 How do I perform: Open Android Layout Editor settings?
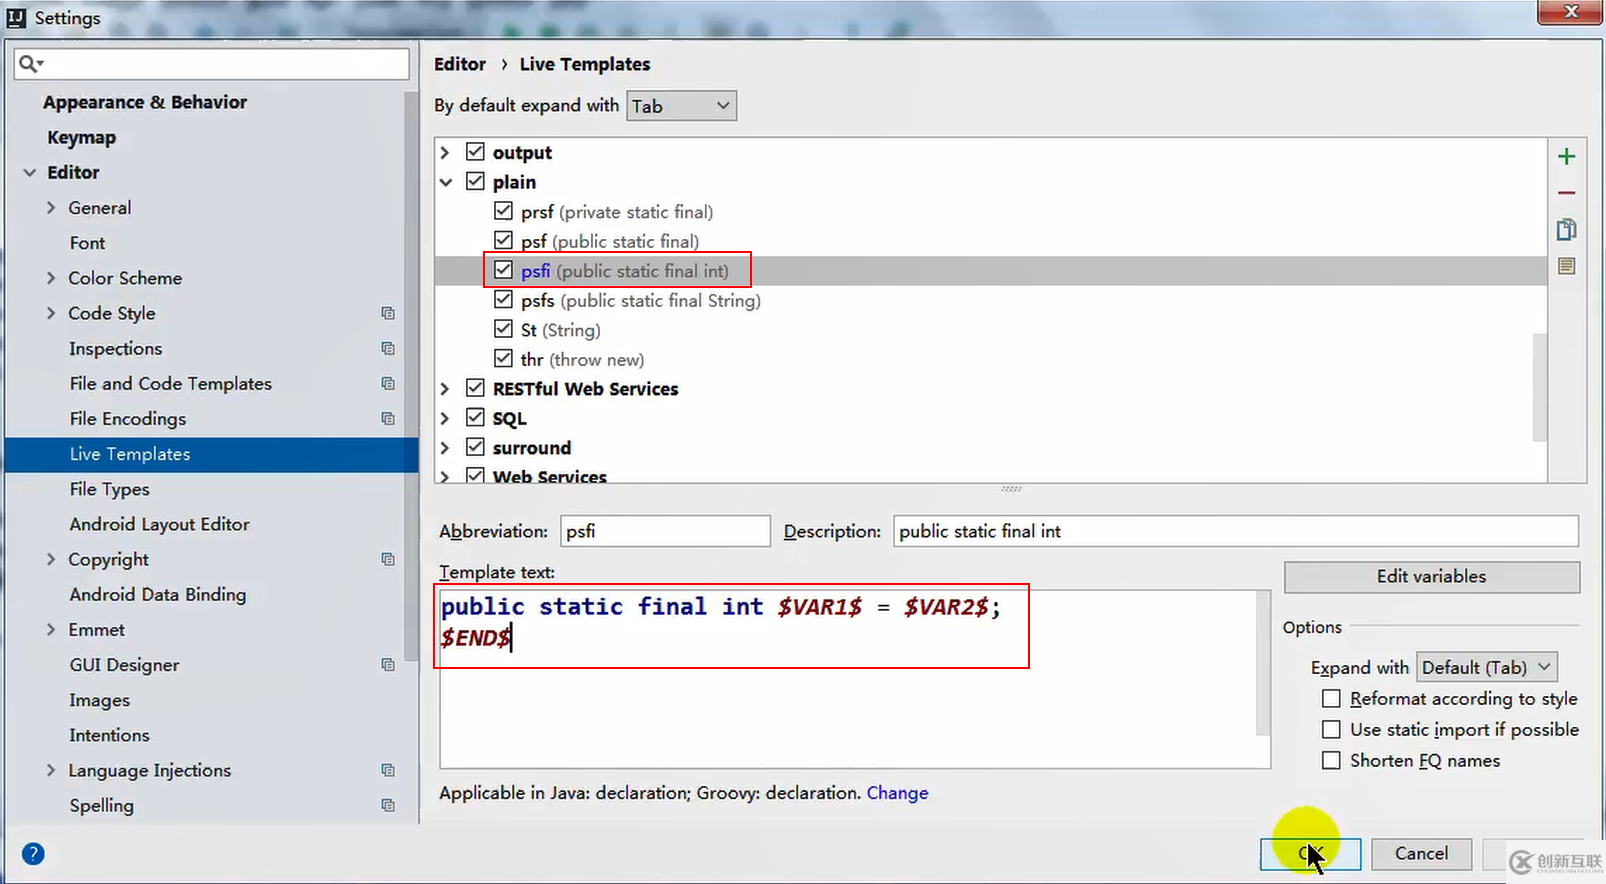159,524
